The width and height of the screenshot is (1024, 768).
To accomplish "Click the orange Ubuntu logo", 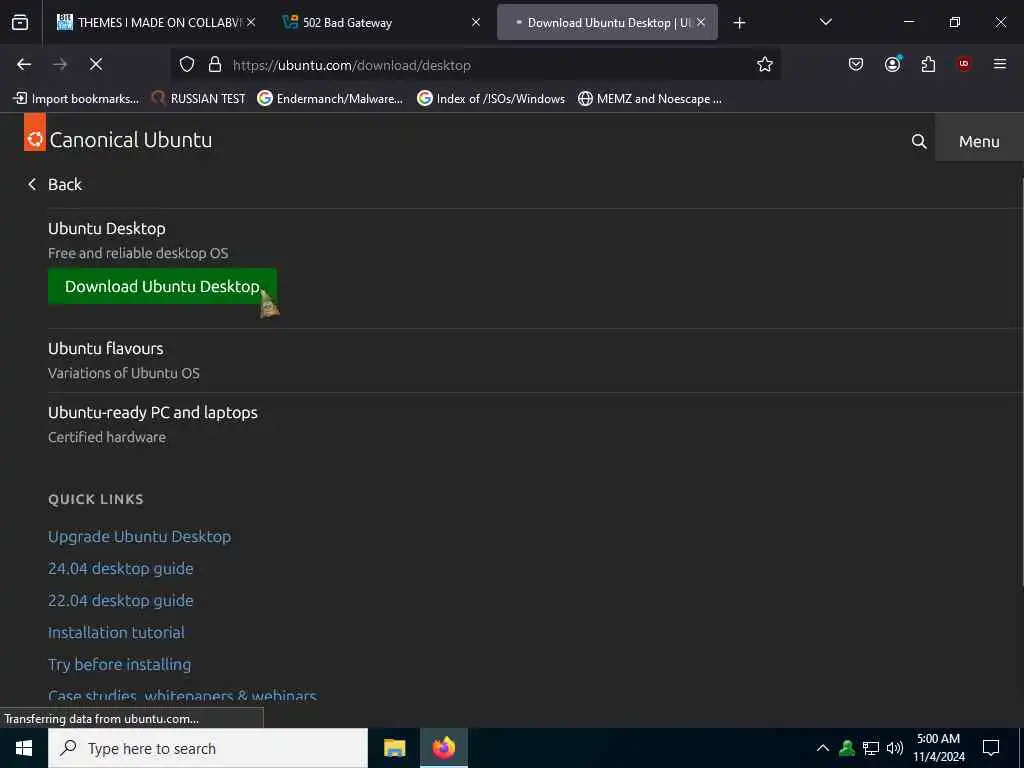I will [x=35, y=133].
